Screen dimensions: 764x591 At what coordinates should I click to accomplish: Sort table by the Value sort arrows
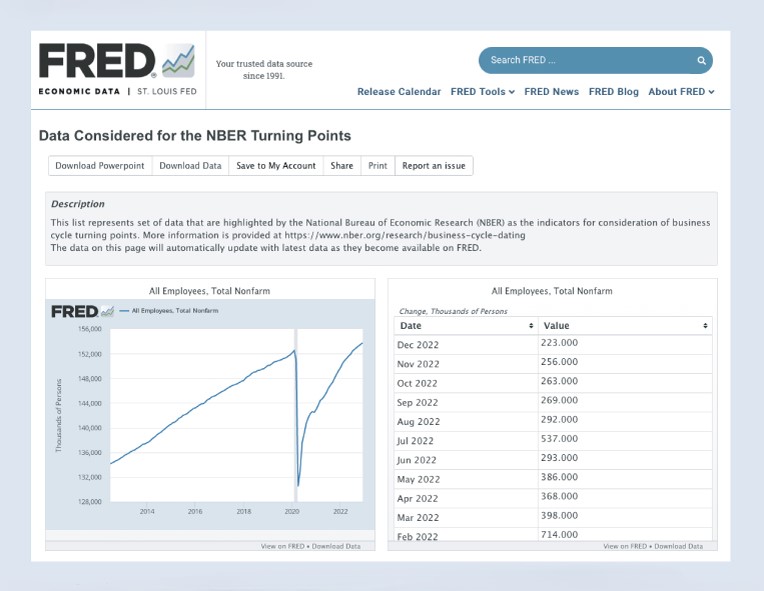click(705, 325)
